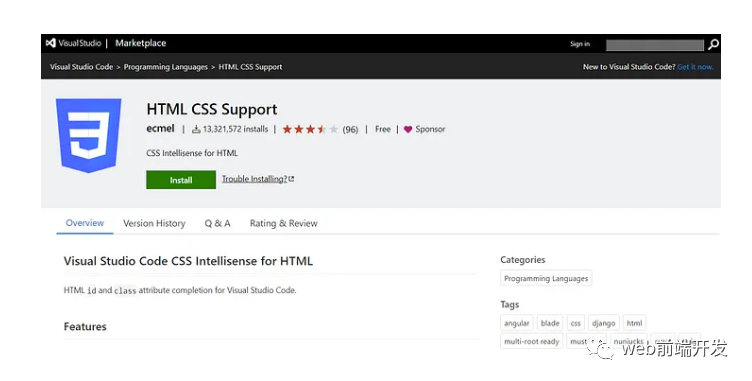Click the installs download icon
752x381 pixels.
[x=196, y=129]
